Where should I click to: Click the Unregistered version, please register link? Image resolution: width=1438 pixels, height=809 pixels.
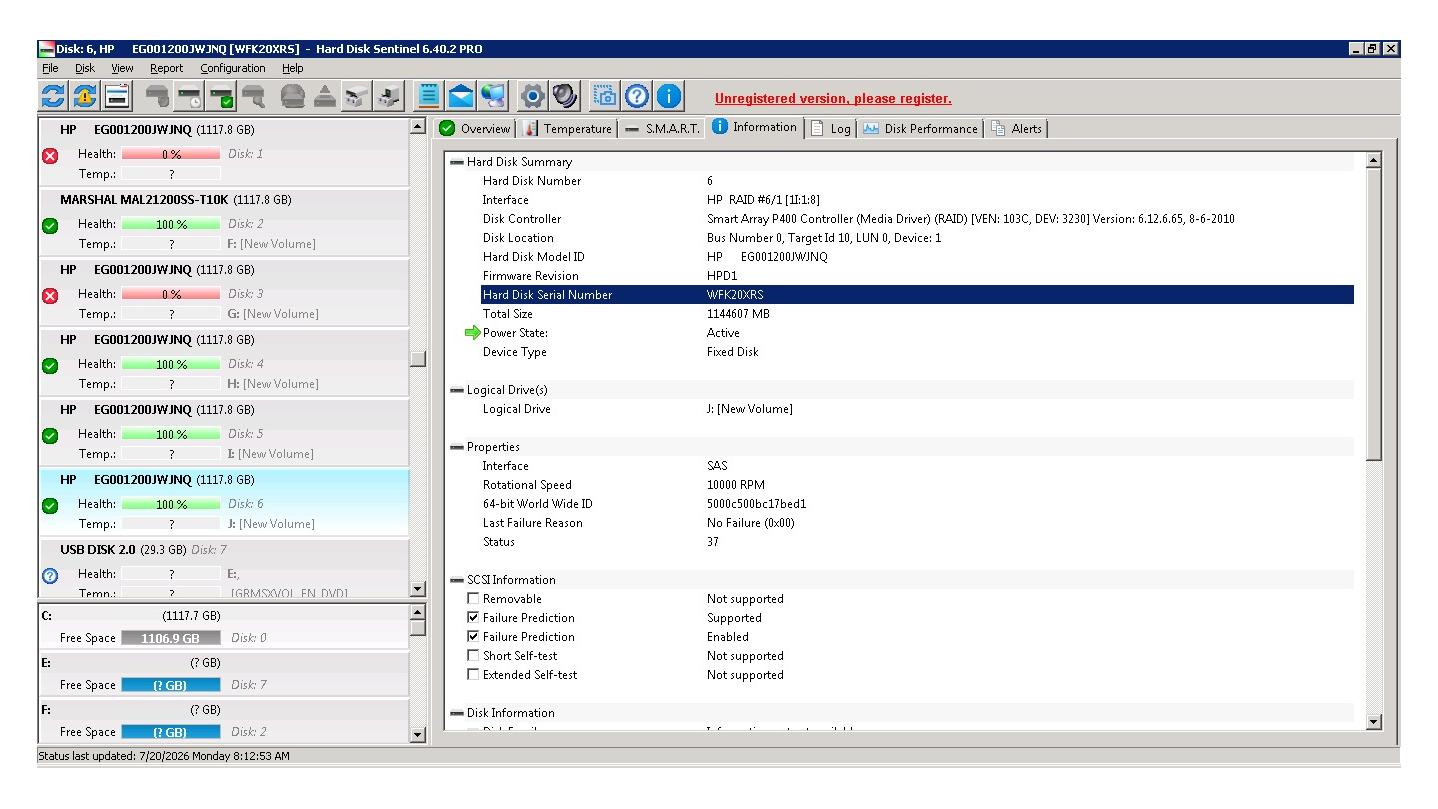833,98
